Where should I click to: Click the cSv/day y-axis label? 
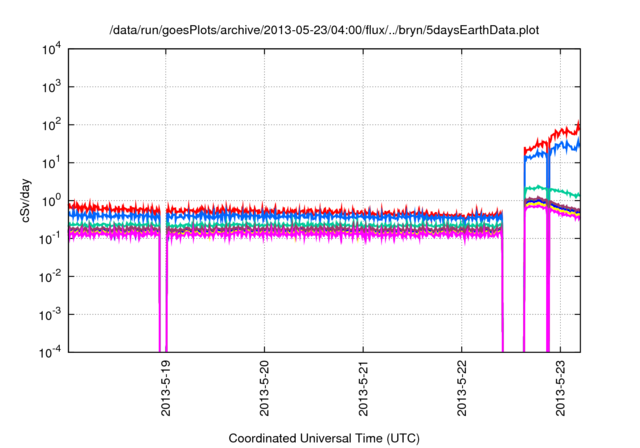click(x=25, y=200)
